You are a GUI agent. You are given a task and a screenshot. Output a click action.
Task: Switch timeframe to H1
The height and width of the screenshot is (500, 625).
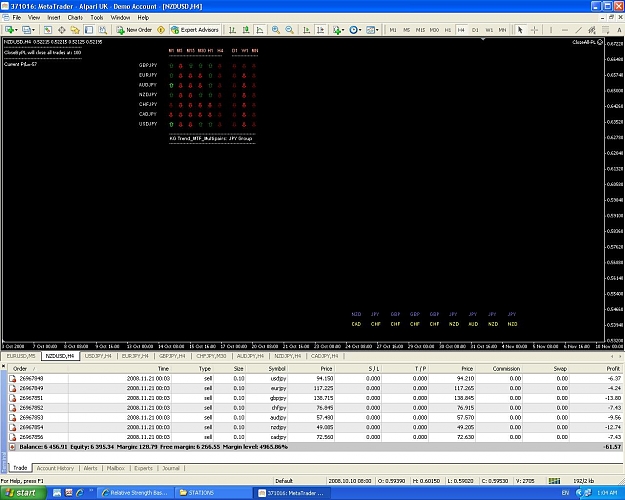(448, 30)
